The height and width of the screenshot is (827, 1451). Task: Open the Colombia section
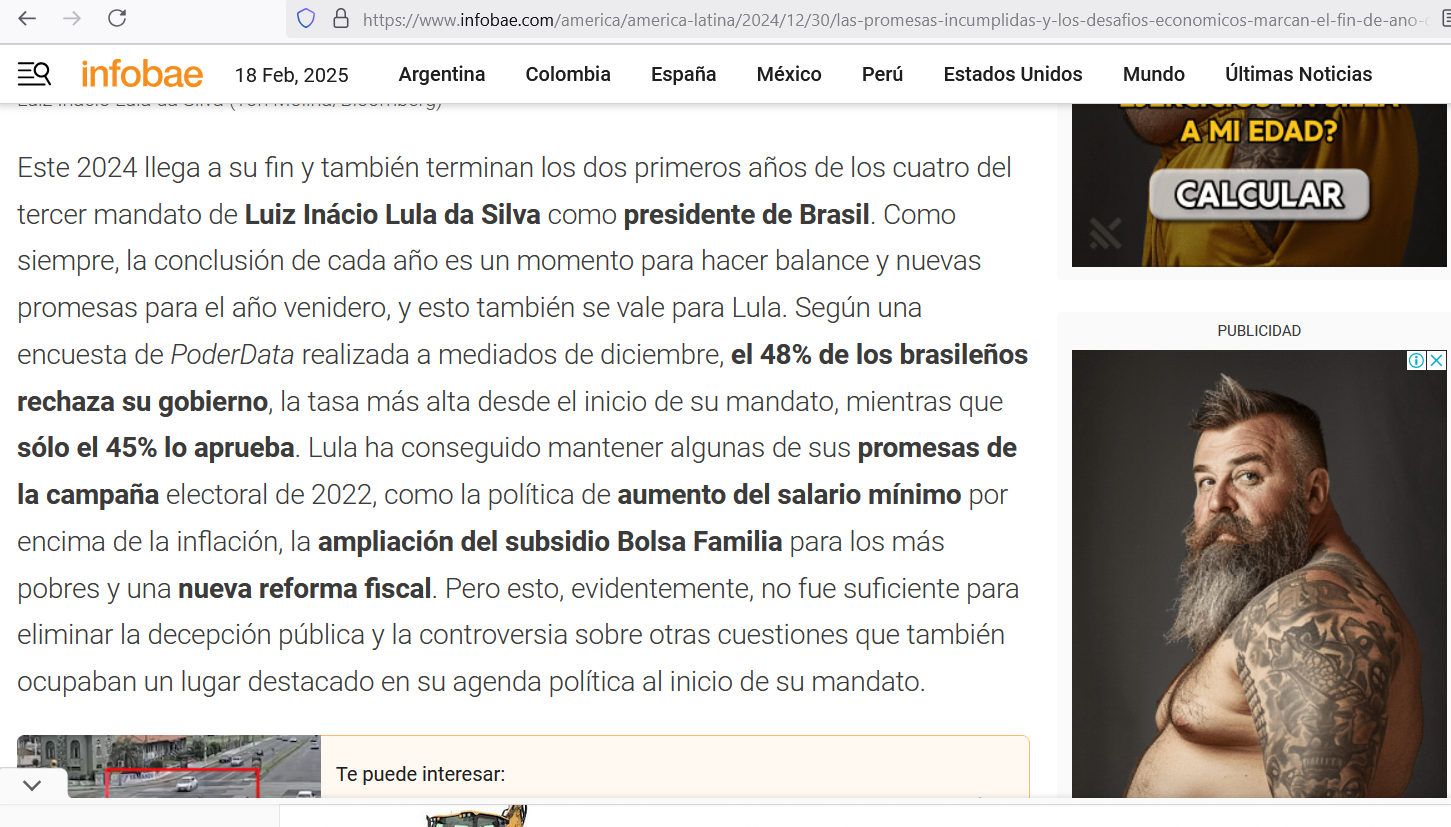pos(568,74)
